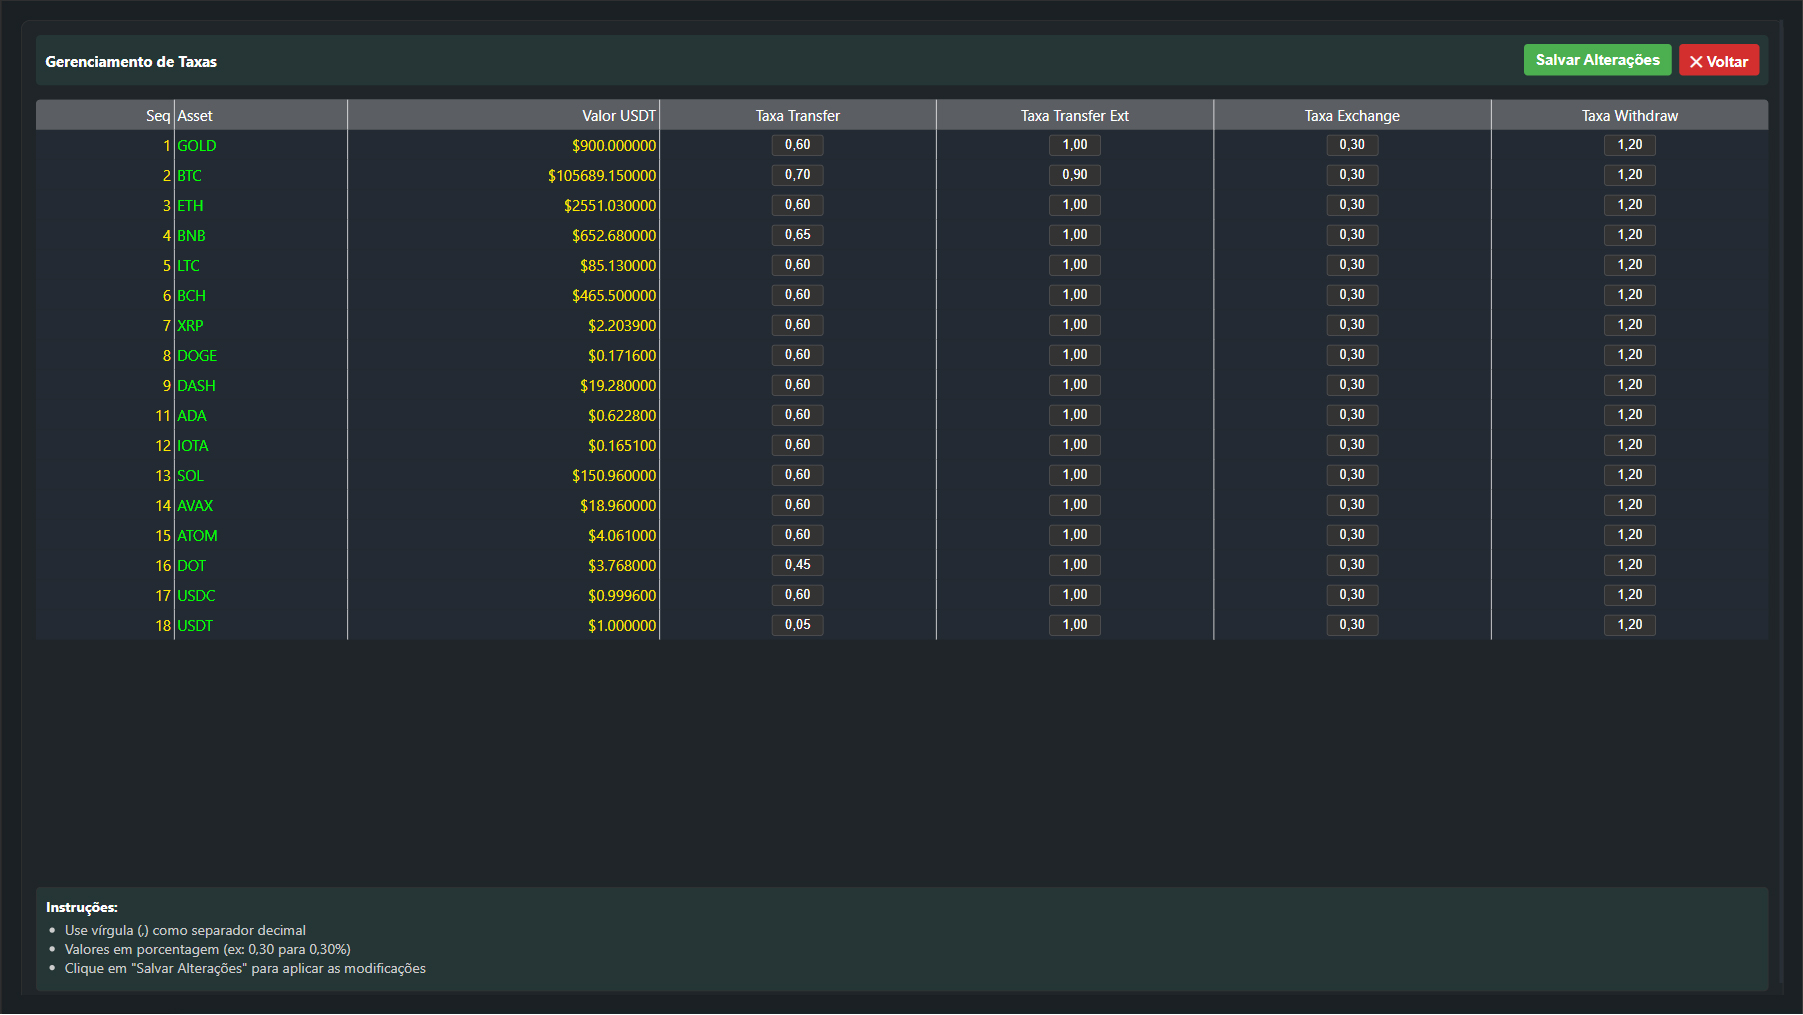
Task: Select LTC Taxa Withdraw input
Action: (x=1630, y=265)
